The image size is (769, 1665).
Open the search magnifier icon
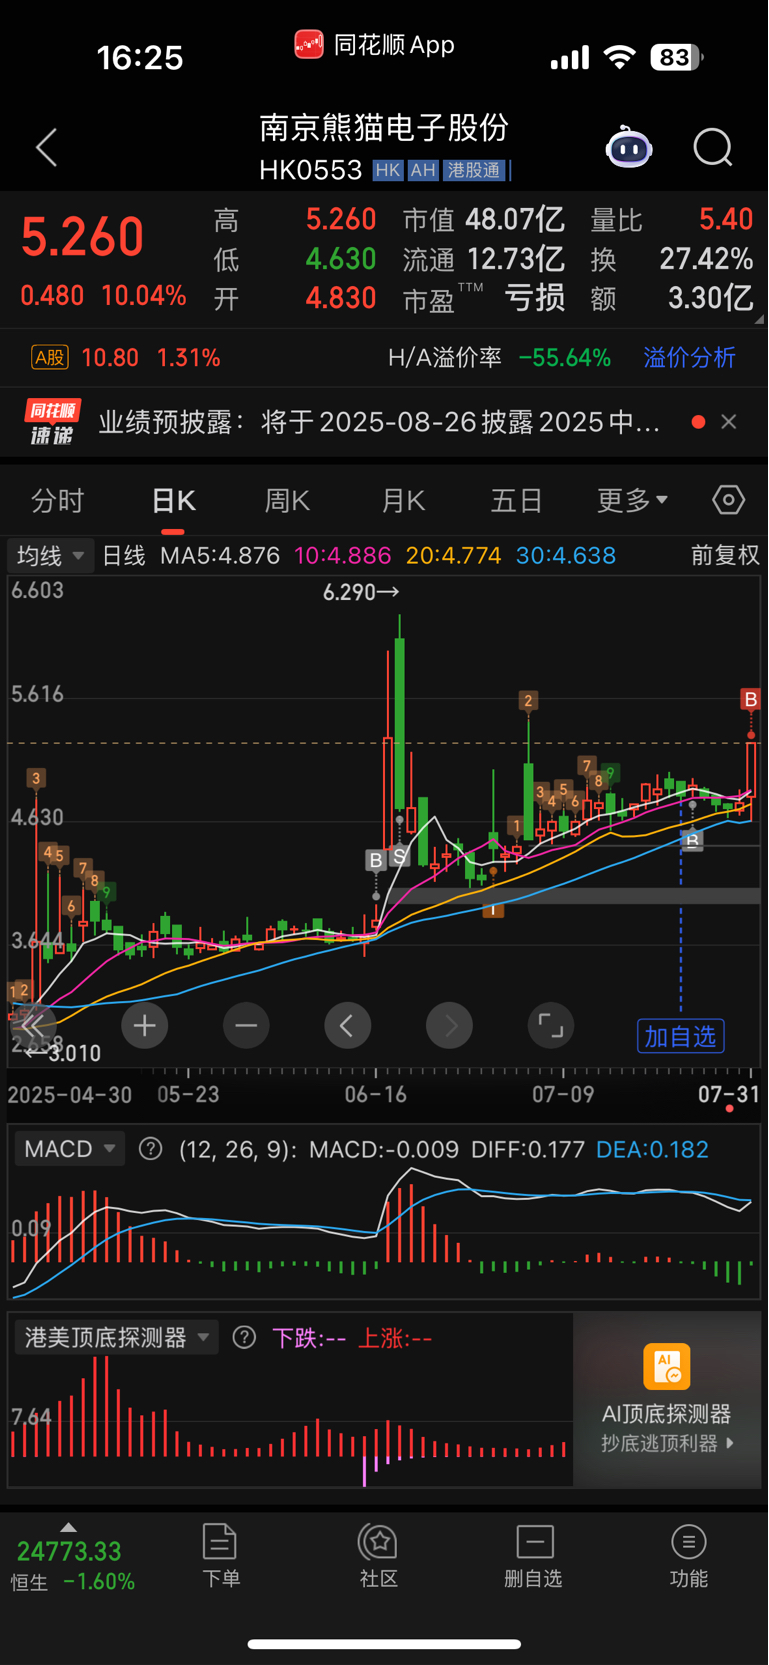coord(713,148)
